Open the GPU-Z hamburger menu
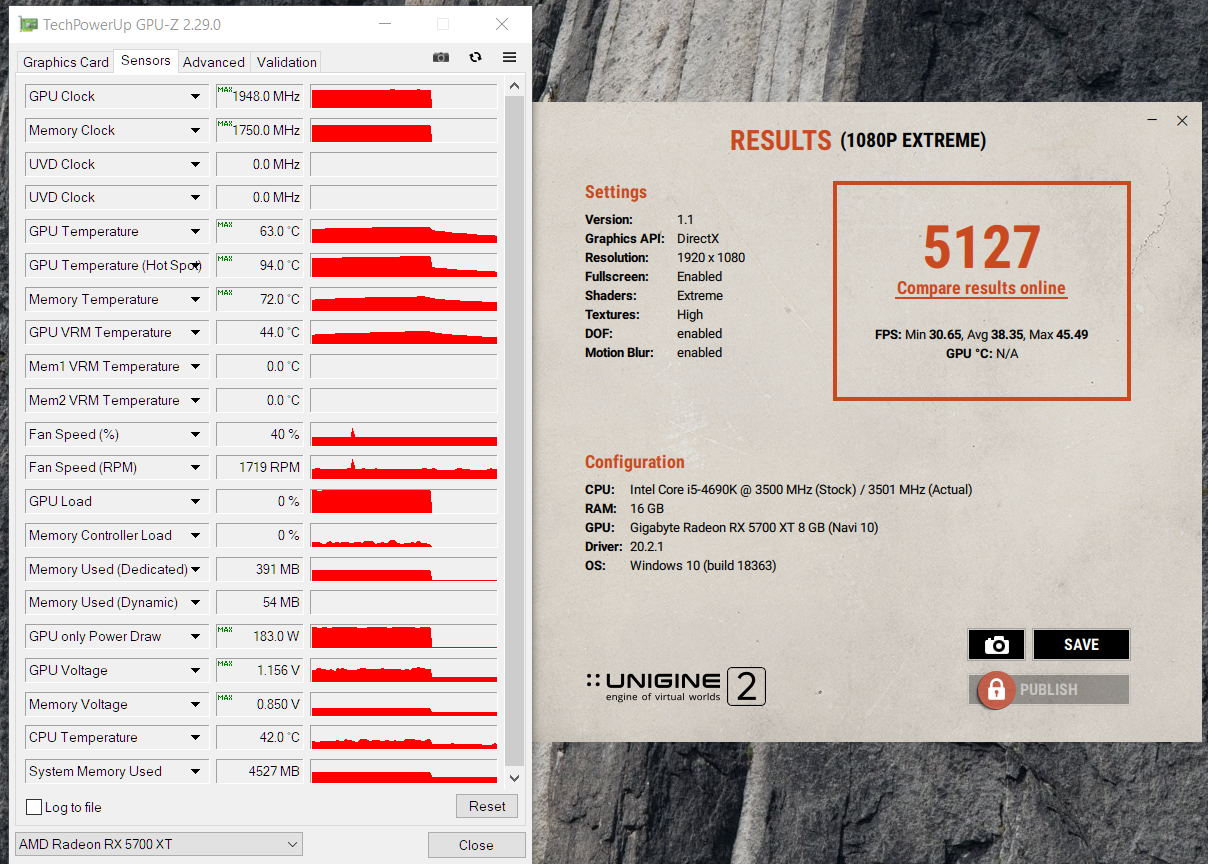 click(509, 58)
